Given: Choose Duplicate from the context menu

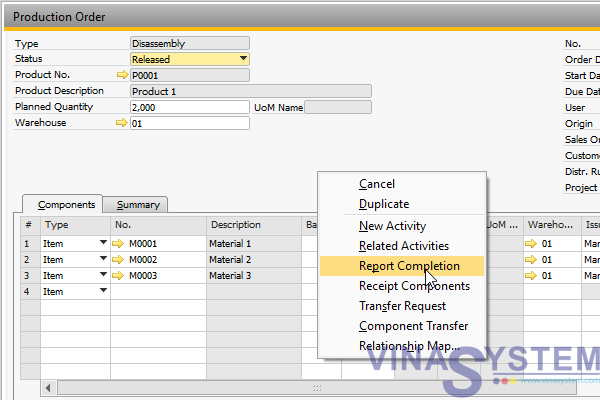Looking at the screenshot, I should [x=402, y=204].
